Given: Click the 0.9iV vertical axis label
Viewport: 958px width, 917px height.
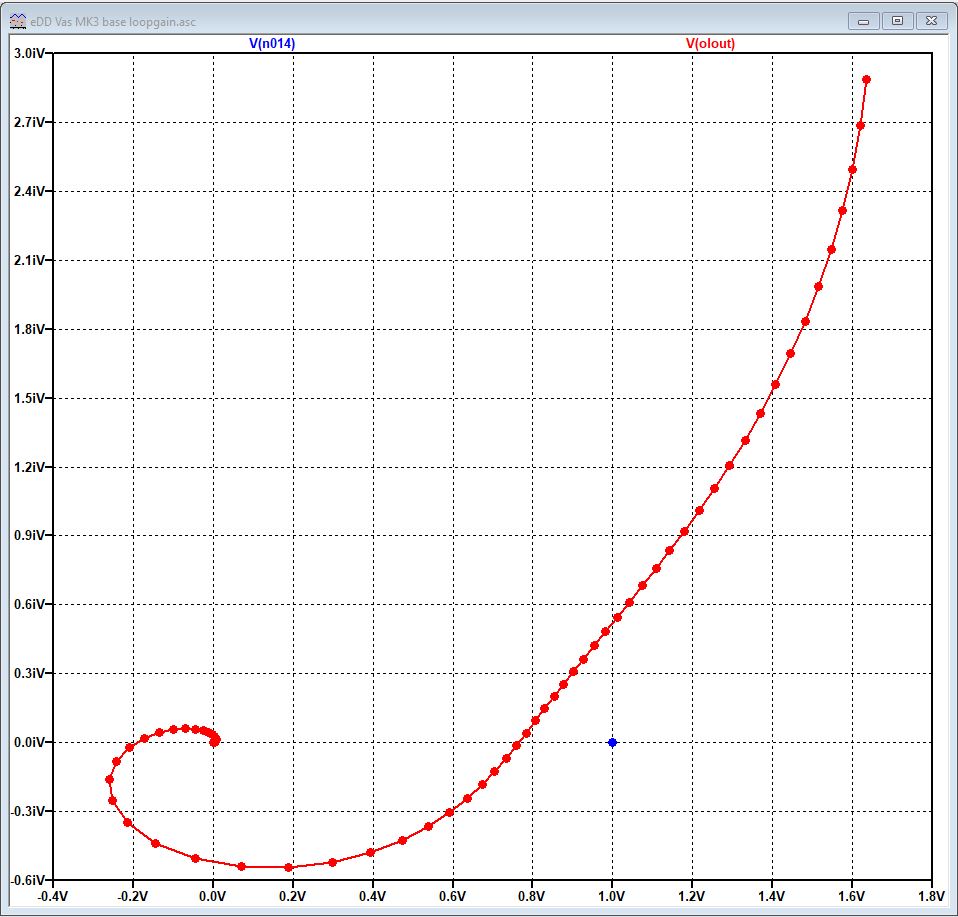Looking at the screenshot, I should pos(29,535).
